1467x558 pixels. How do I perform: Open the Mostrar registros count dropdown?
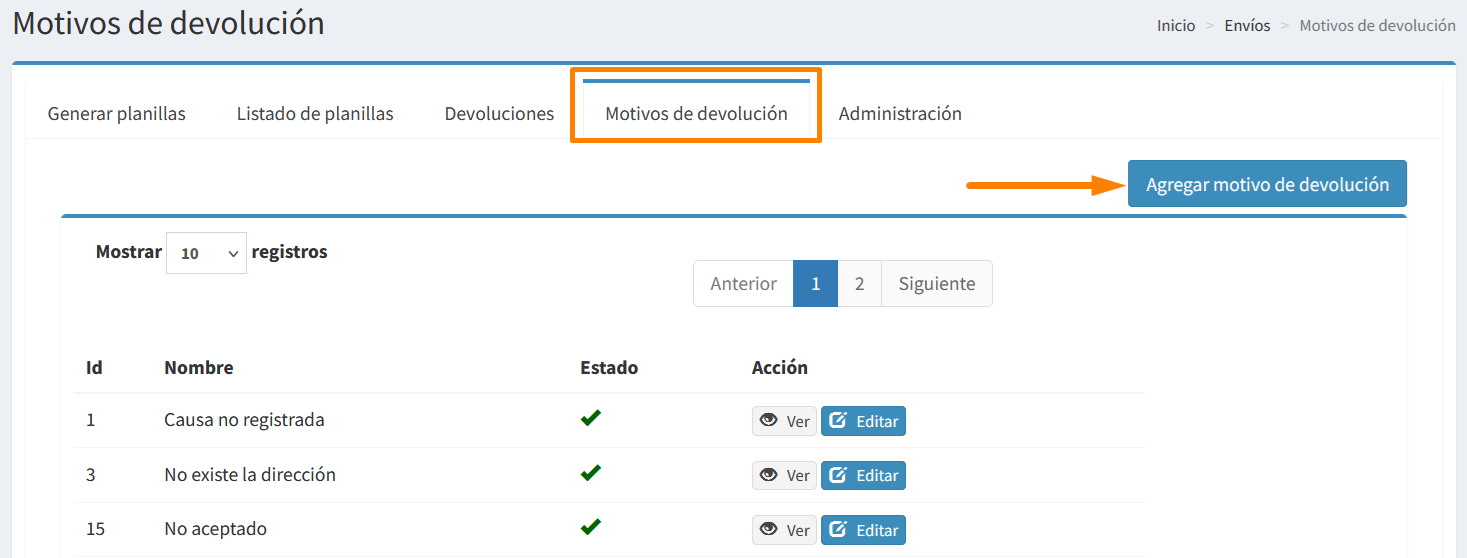coord(206,253)
